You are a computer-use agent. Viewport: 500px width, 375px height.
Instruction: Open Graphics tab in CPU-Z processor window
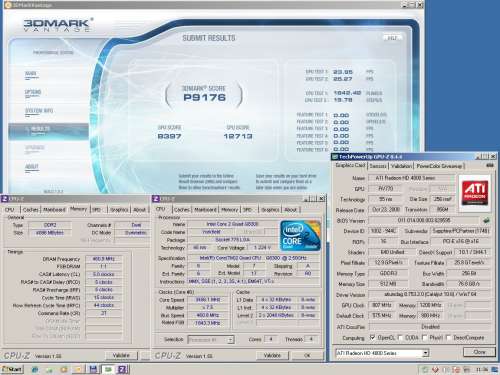(x=270, y=210)
